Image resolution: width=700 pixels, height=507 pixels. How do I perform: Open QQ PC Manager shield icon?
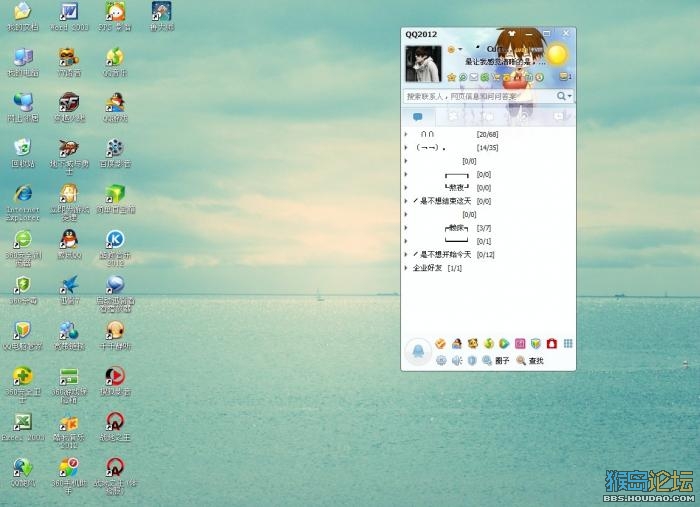click(536, 343)
